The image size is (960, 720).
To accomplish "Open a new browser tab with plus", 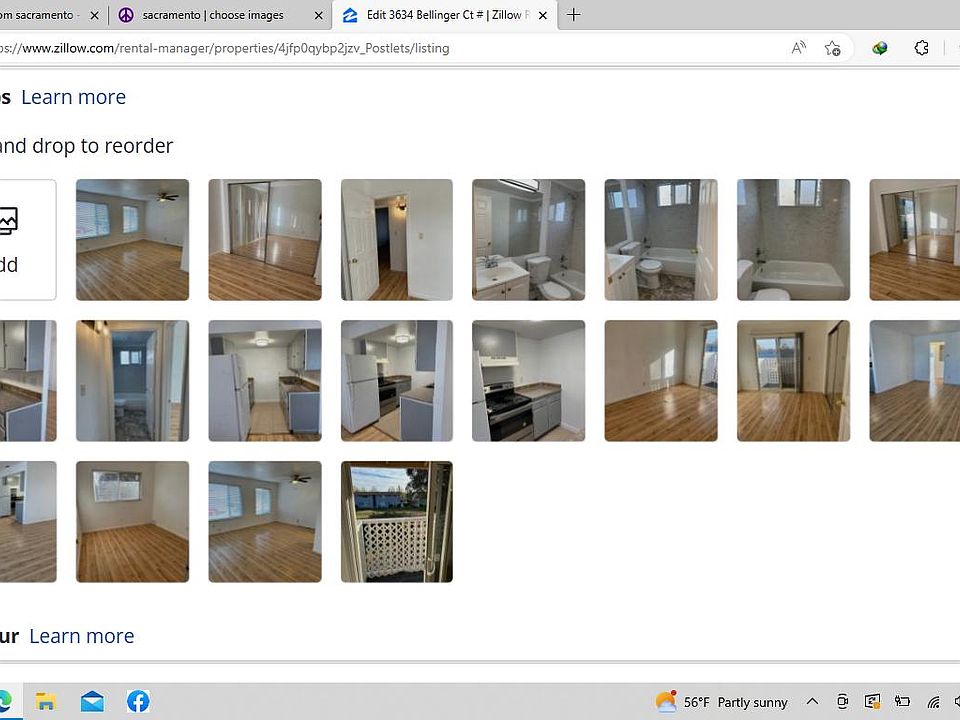I will (x=573, y=15).
